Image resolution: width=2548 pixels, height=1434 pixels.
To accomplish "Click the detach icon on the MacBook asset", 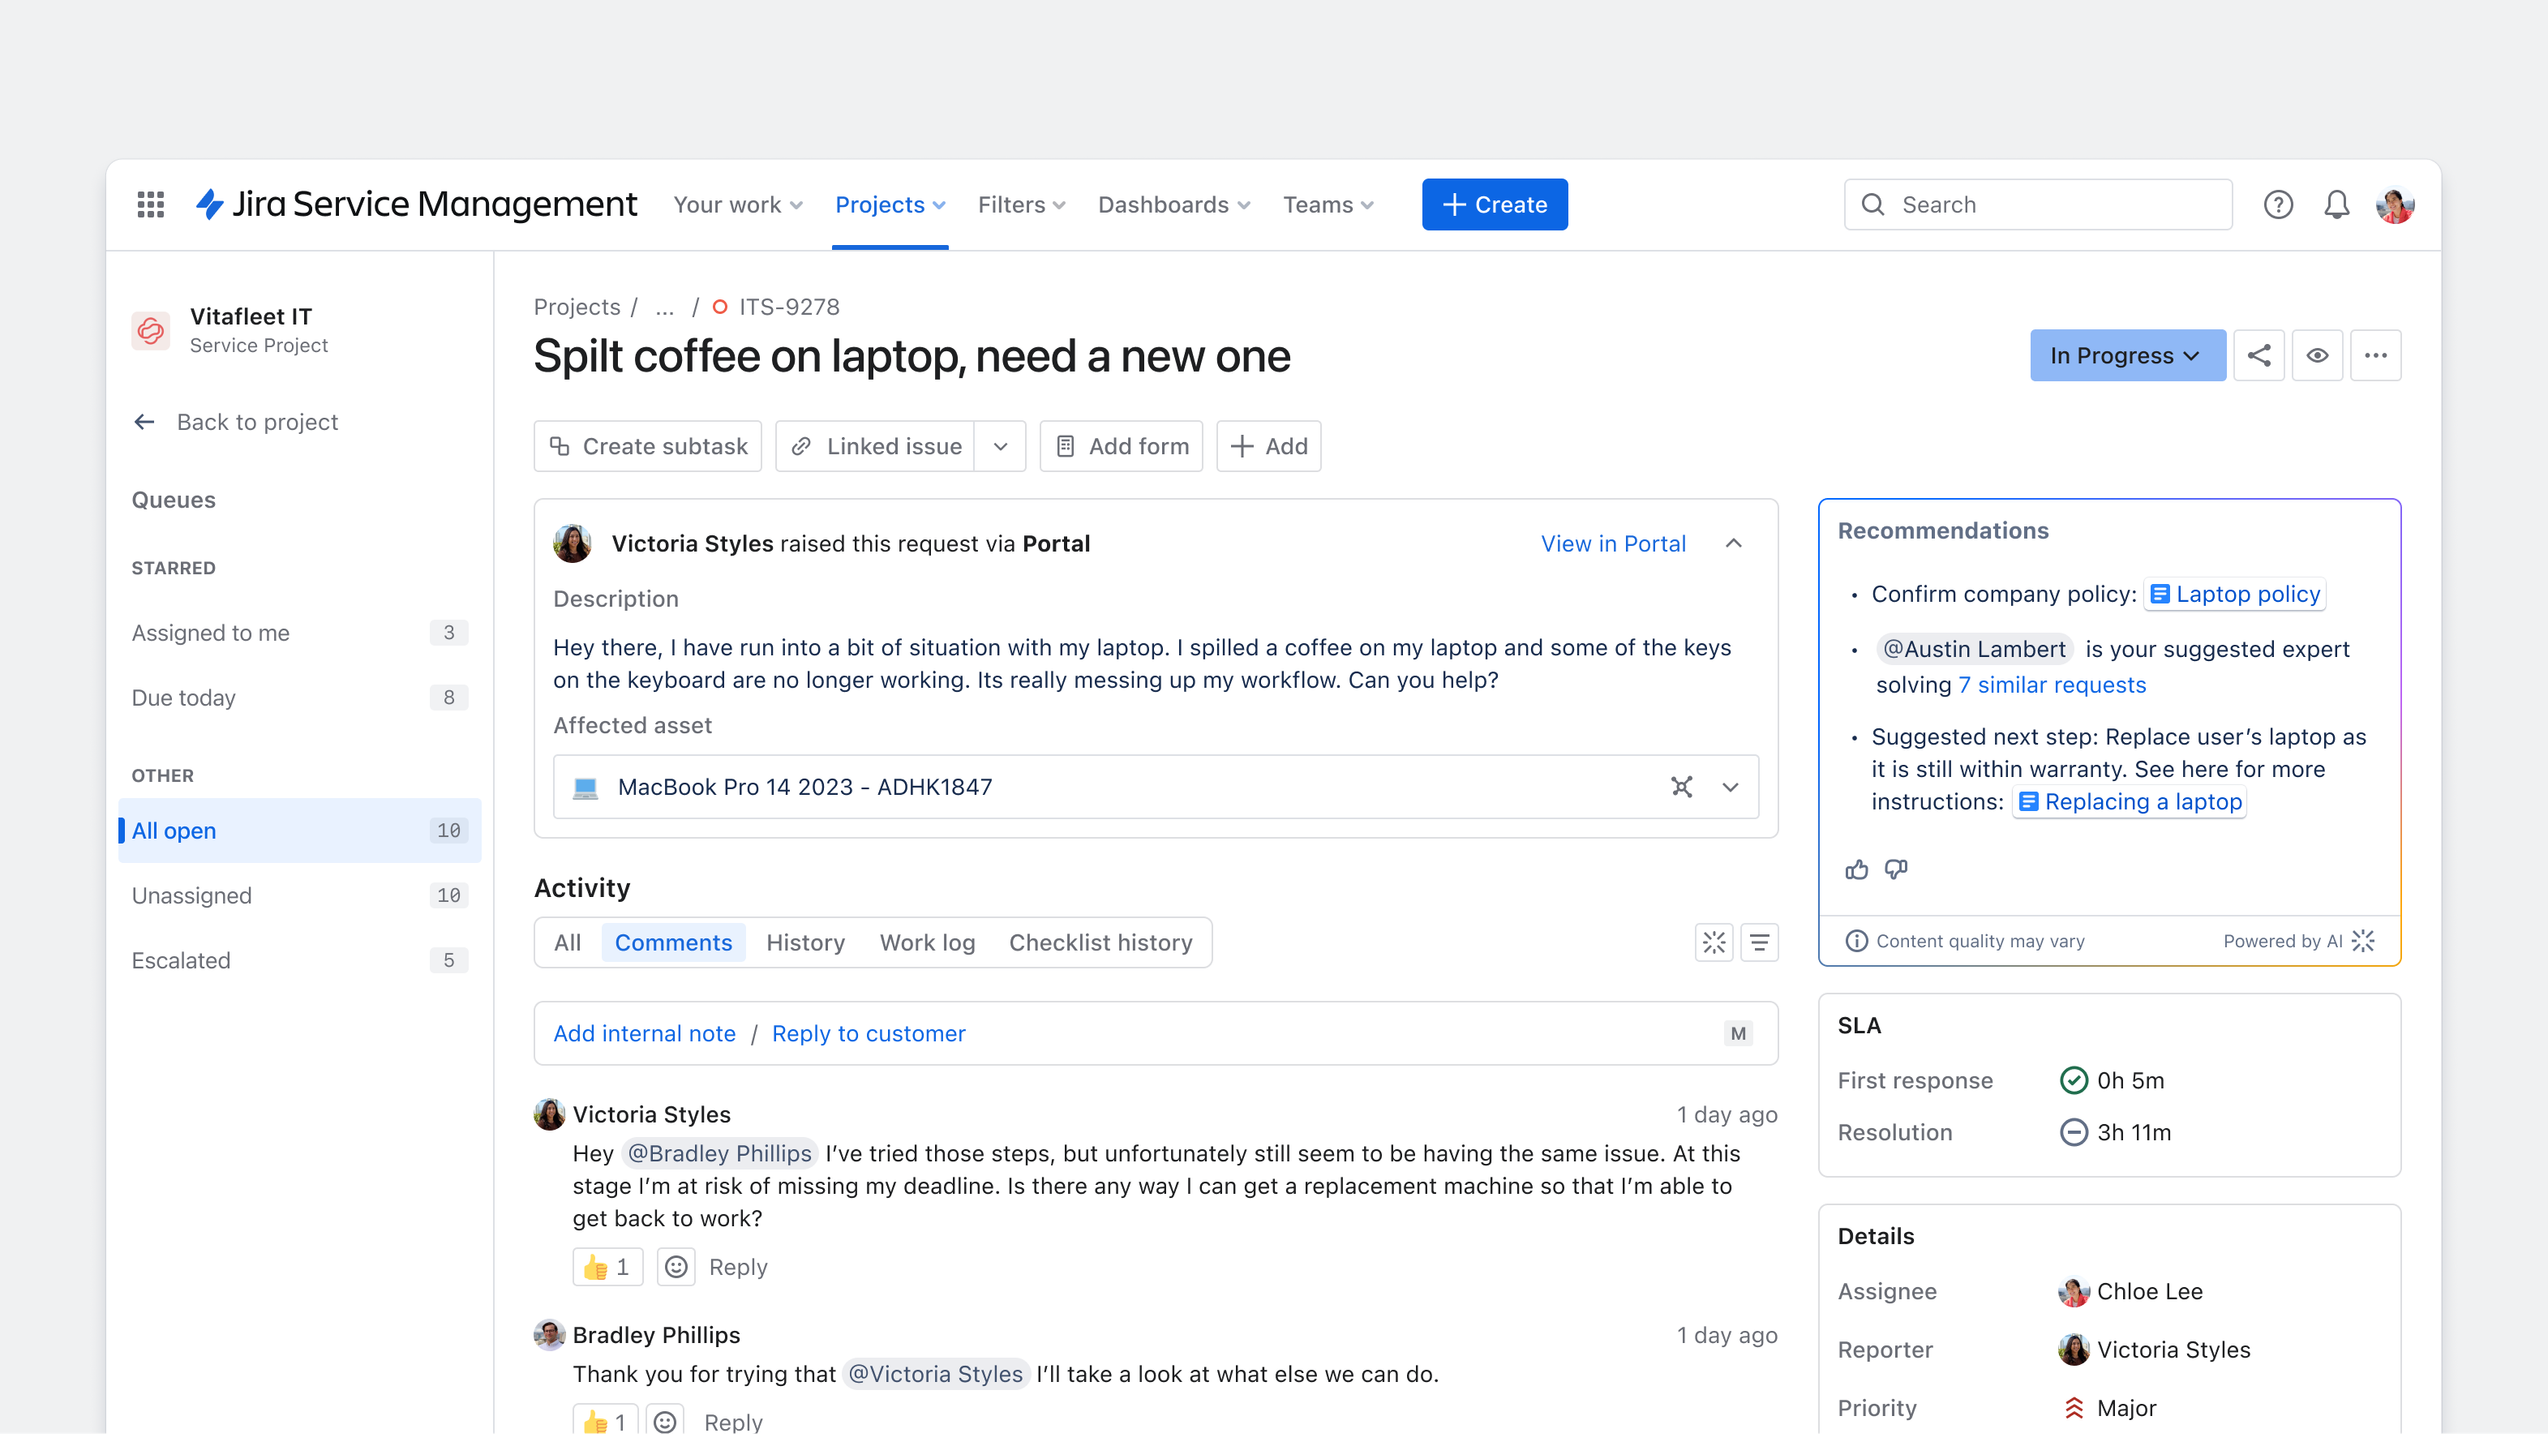I will (x=1683, y=787).
